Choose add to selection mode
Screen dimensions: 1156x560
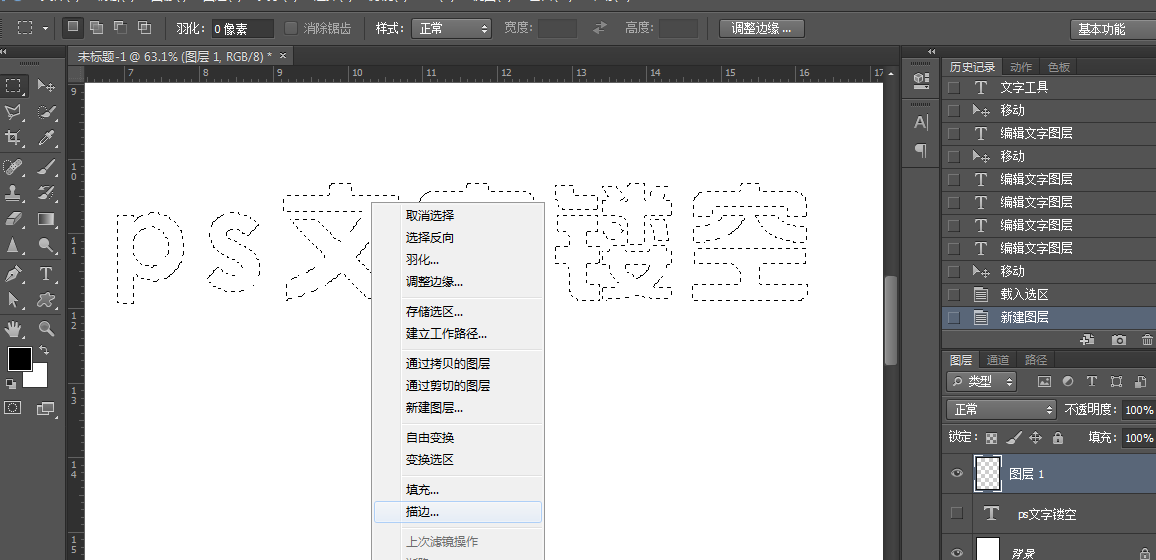(96, 28)
